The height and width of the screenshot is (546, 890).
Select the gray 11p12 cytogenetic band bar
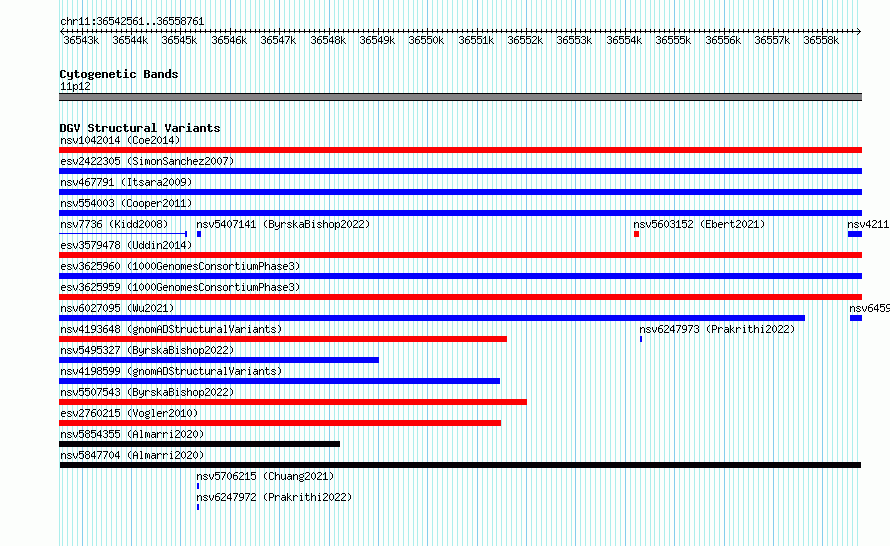(460, 97)
